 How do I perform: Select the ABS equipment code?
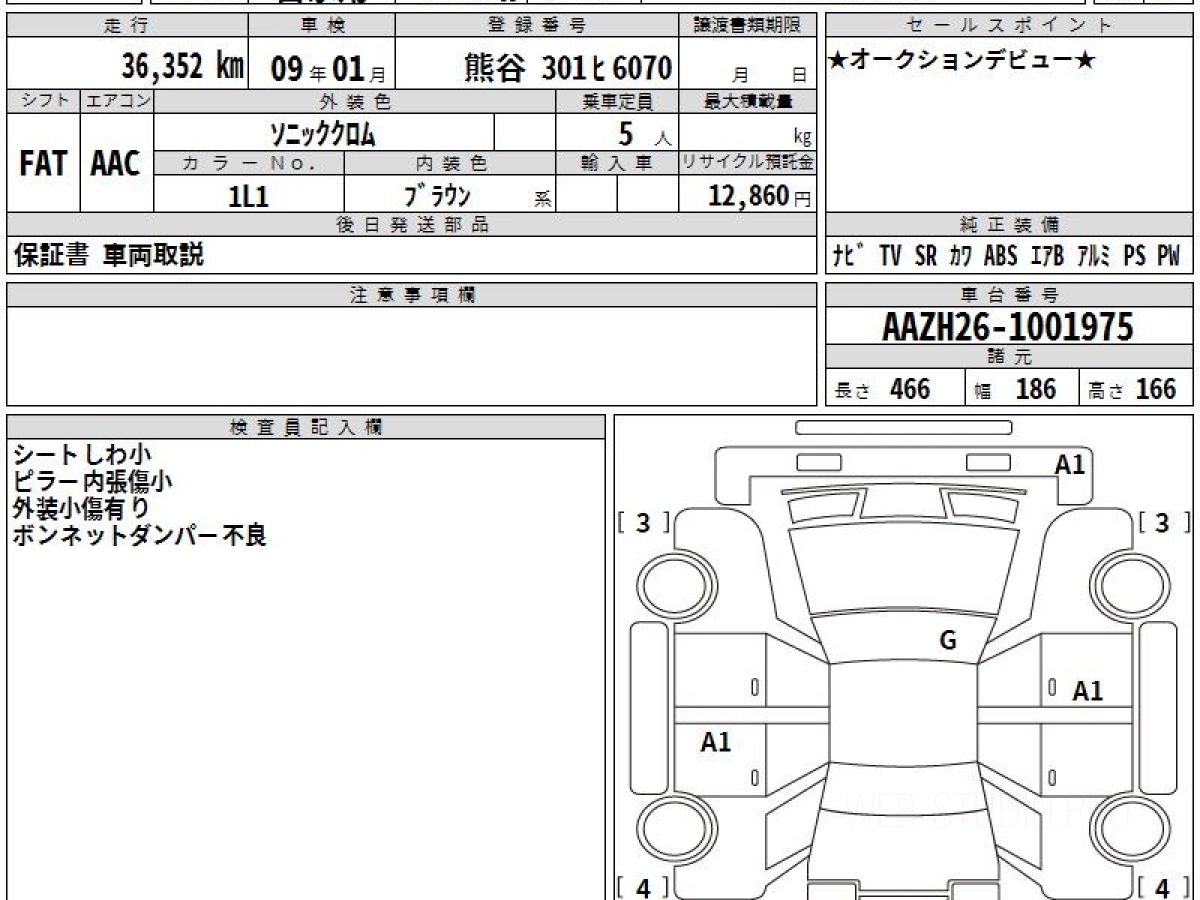coord(1000,256)
